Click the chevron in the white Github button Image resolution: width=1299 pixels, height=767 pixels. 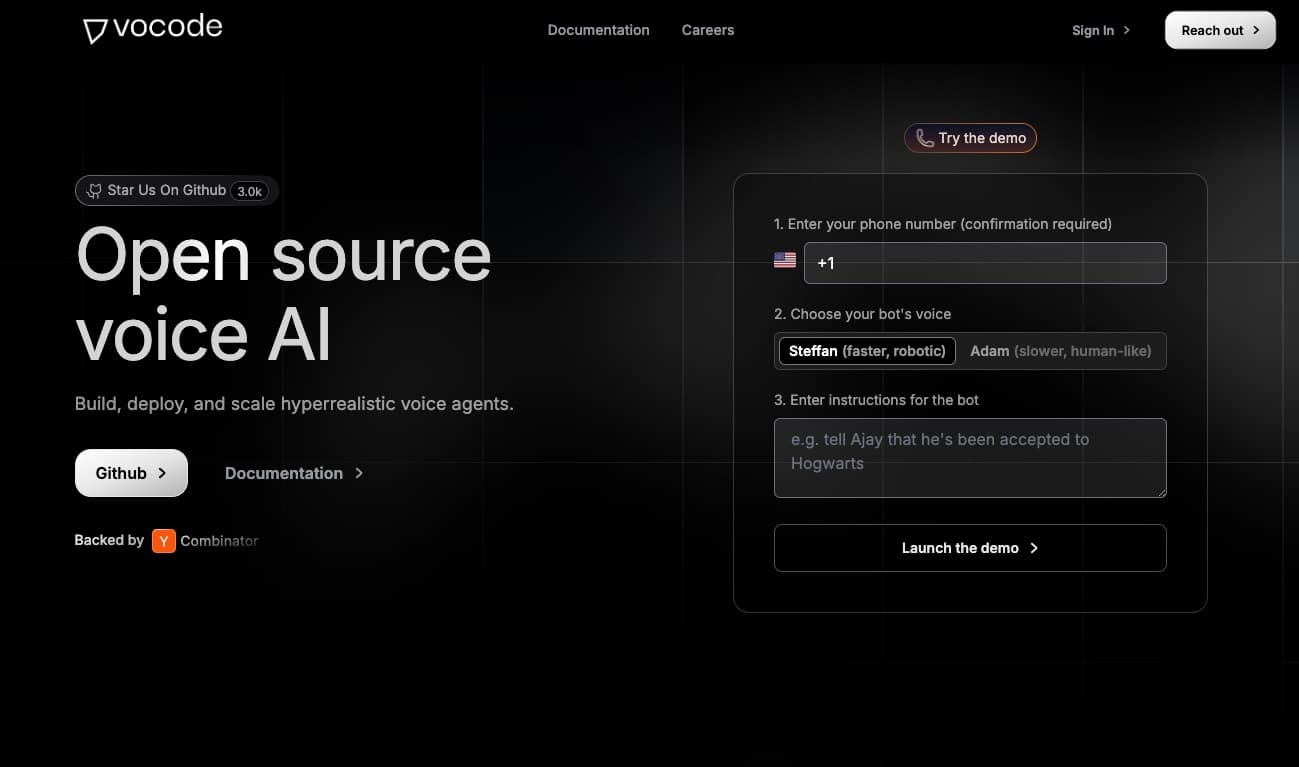[x=162, y=473]
